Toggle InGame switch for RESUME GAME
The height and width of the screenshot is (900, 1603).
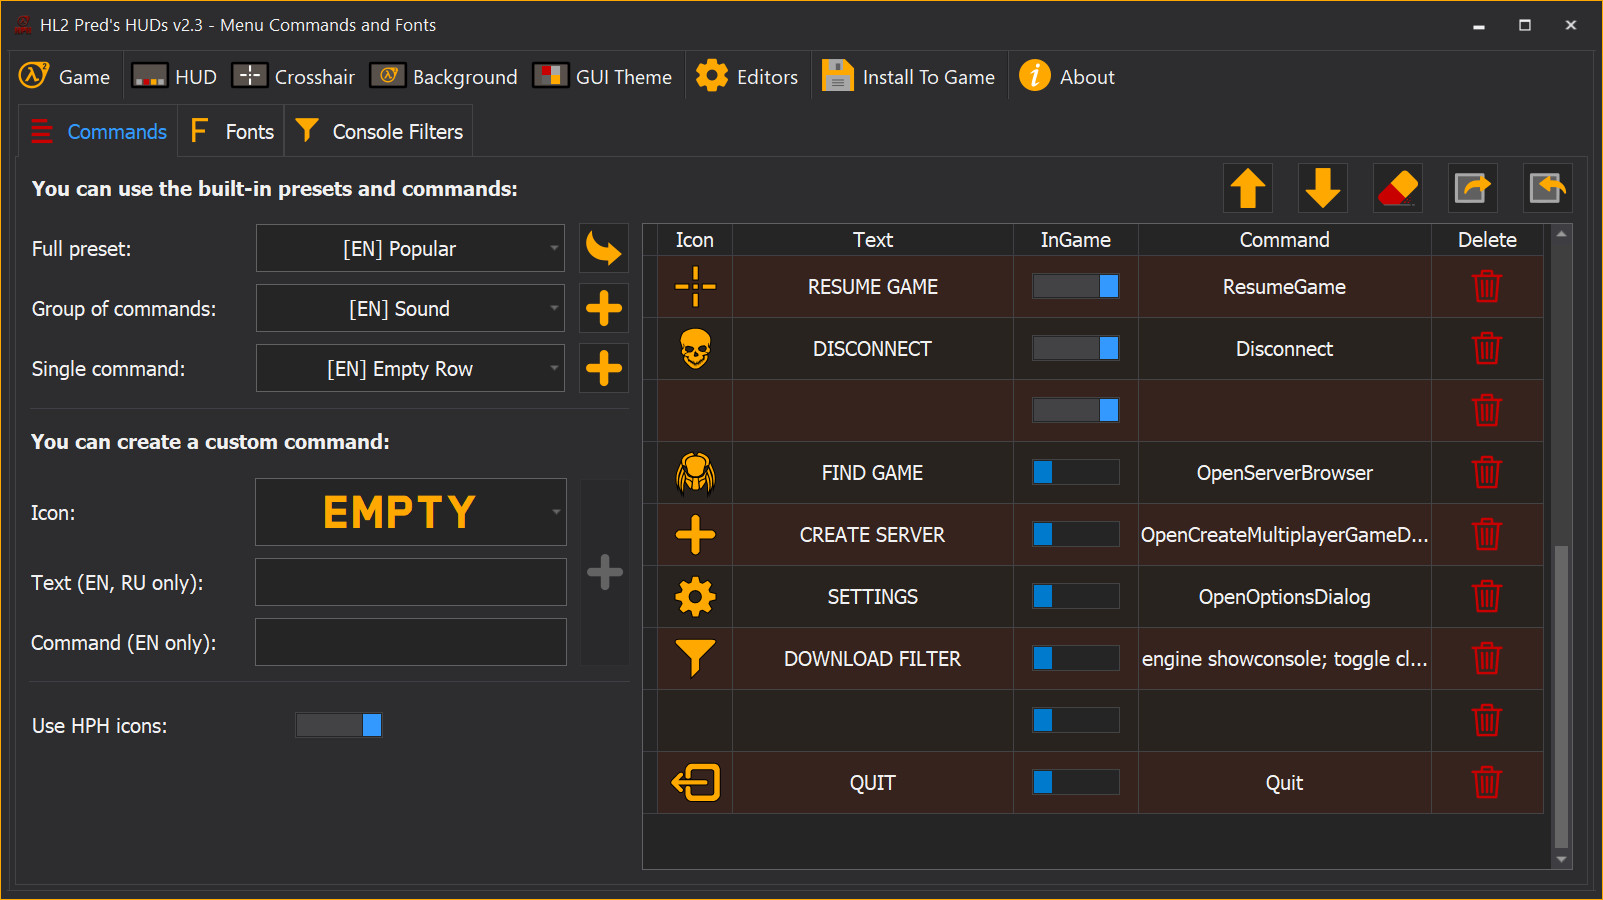point(1075,287)
